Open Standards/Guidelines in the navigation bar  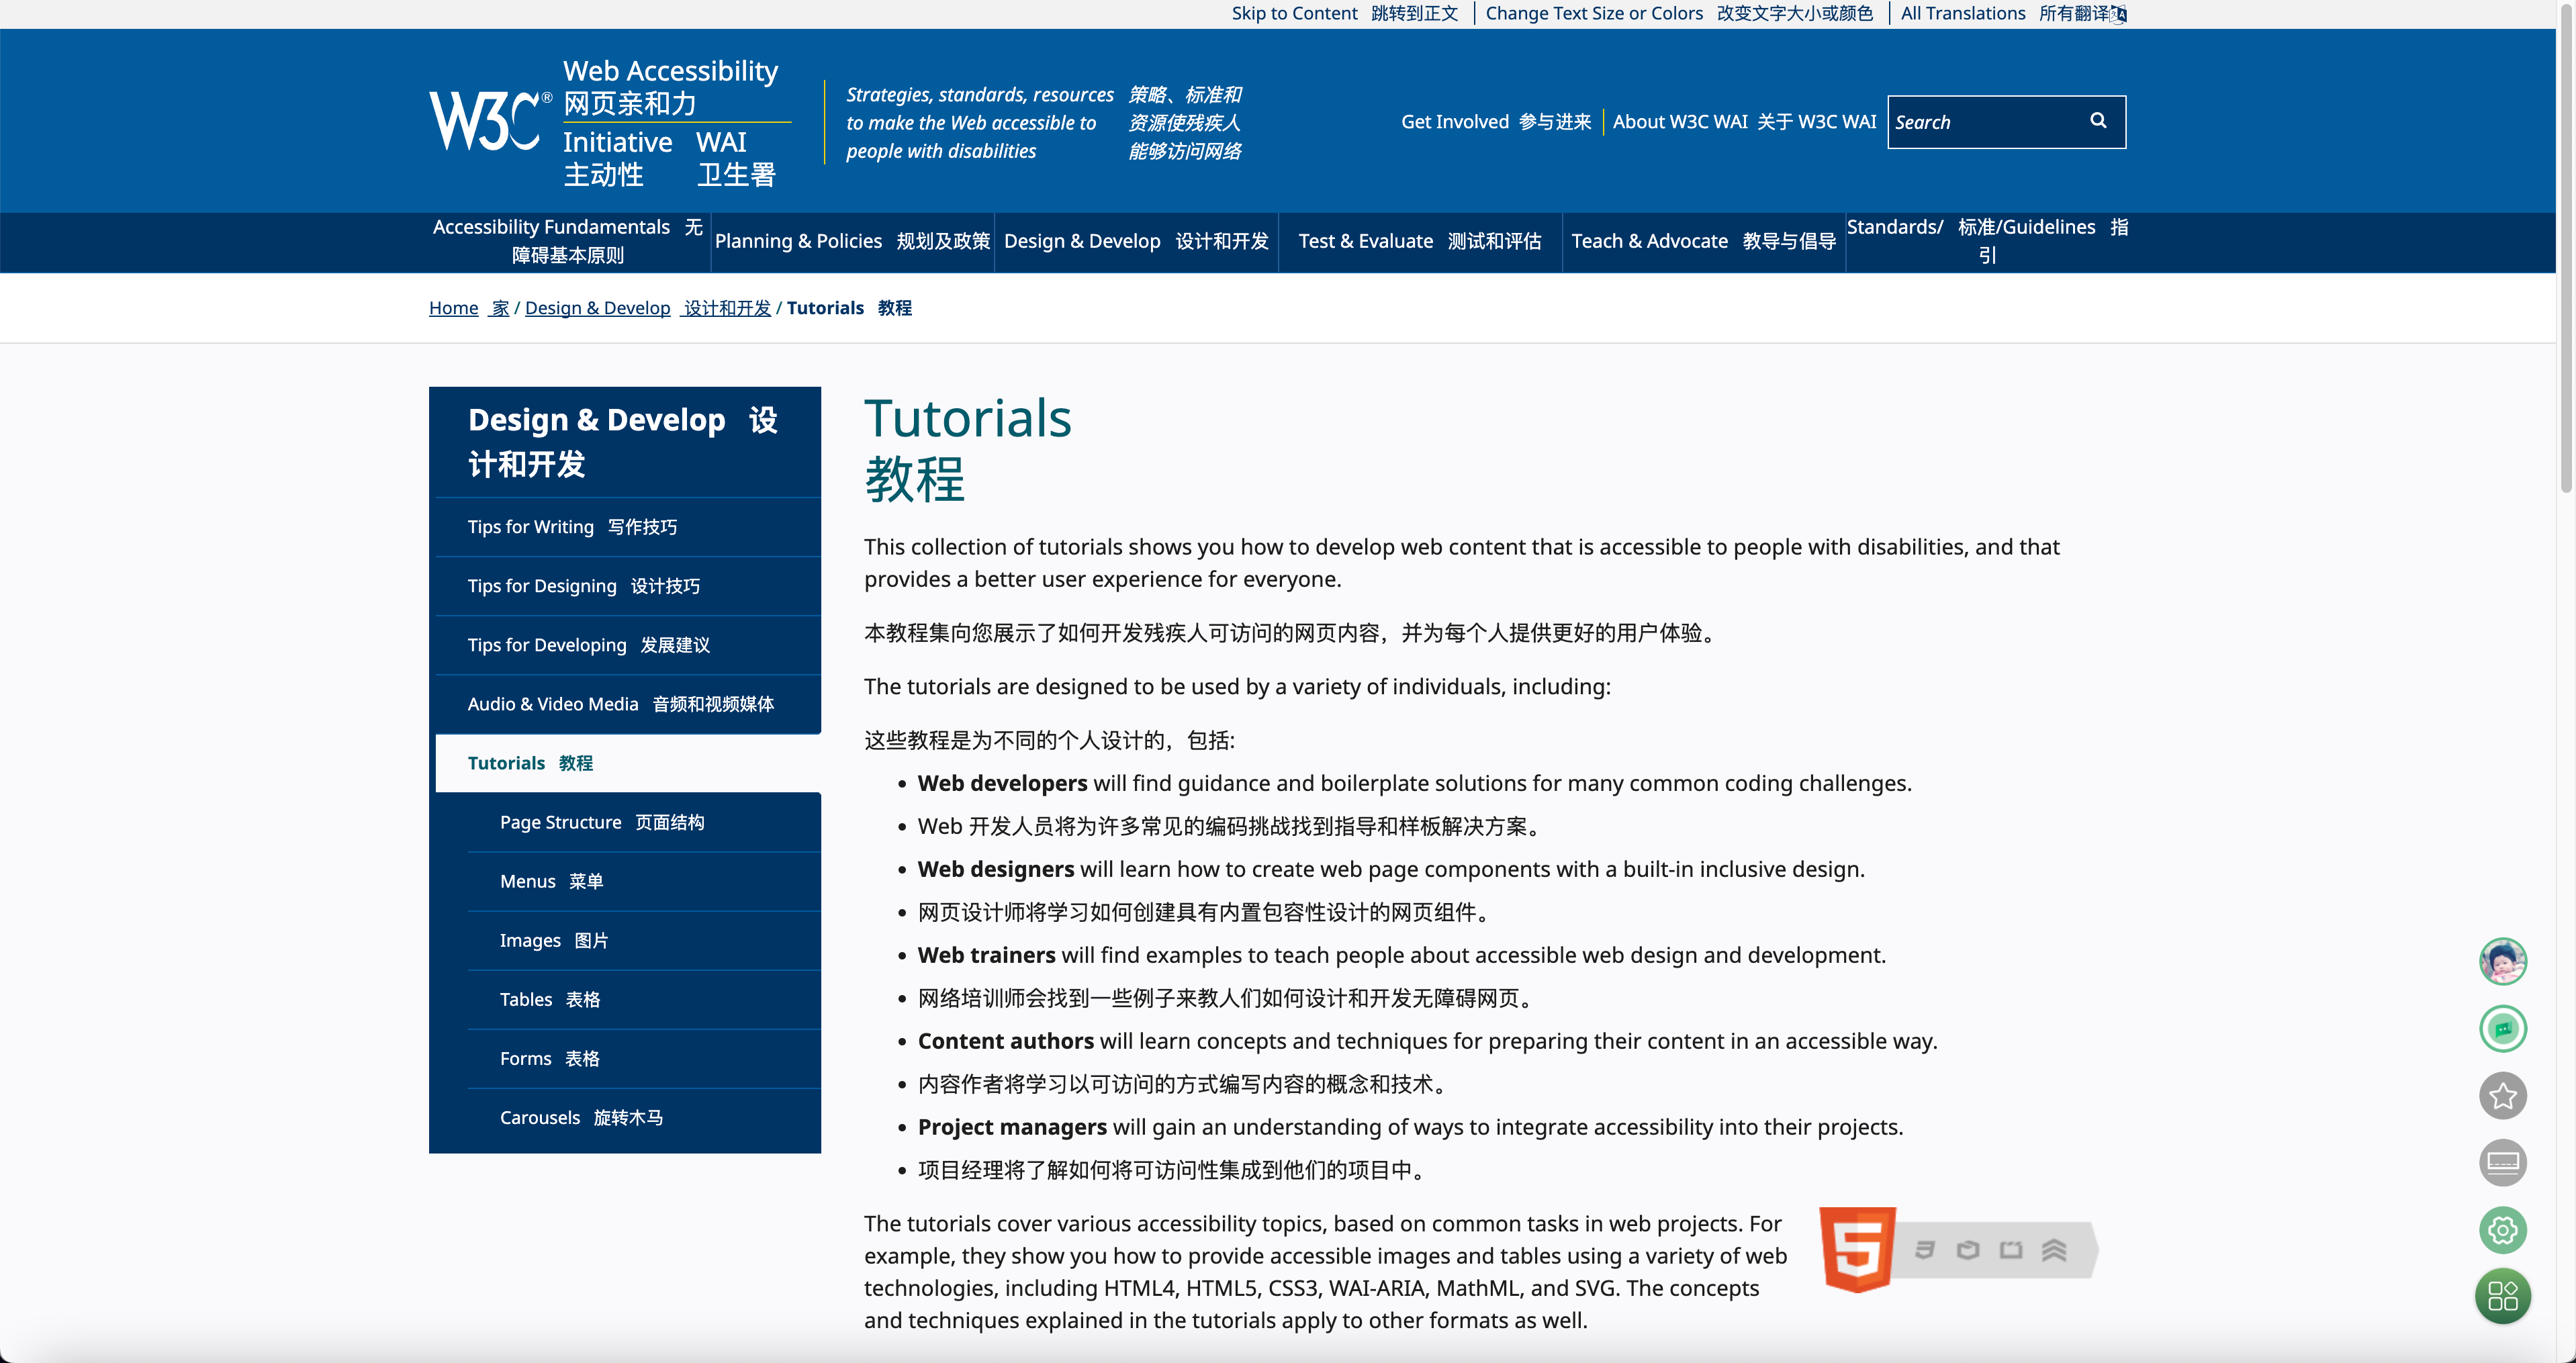(x=1987, y=241)
